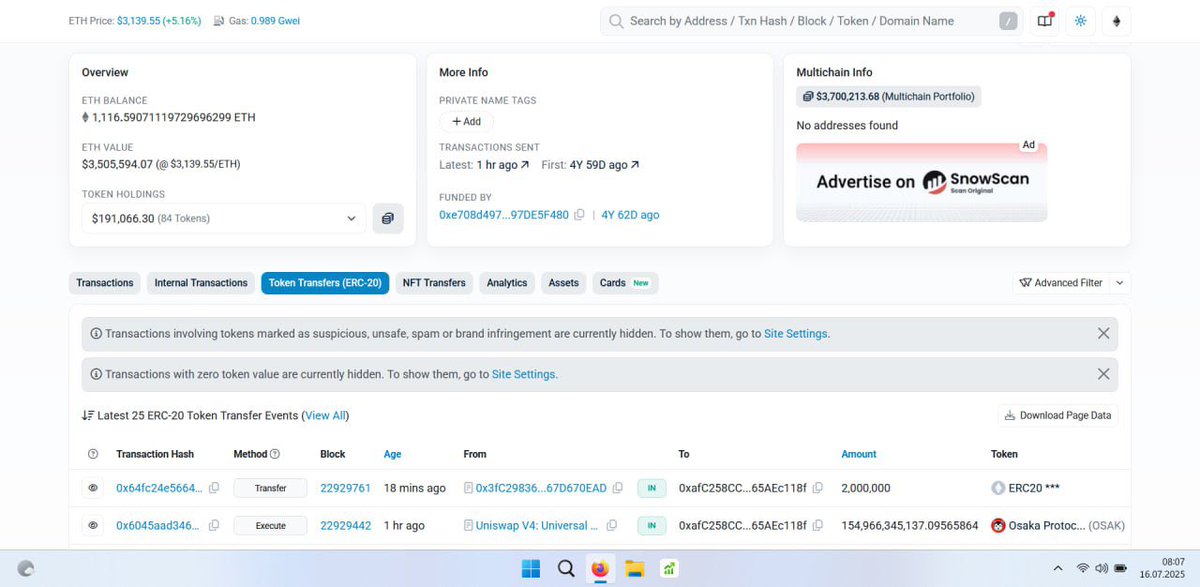Viewport: 1200px width, 587px height.
Task: Expand the chevron right of Advanced Filter
Action: 1119,283
